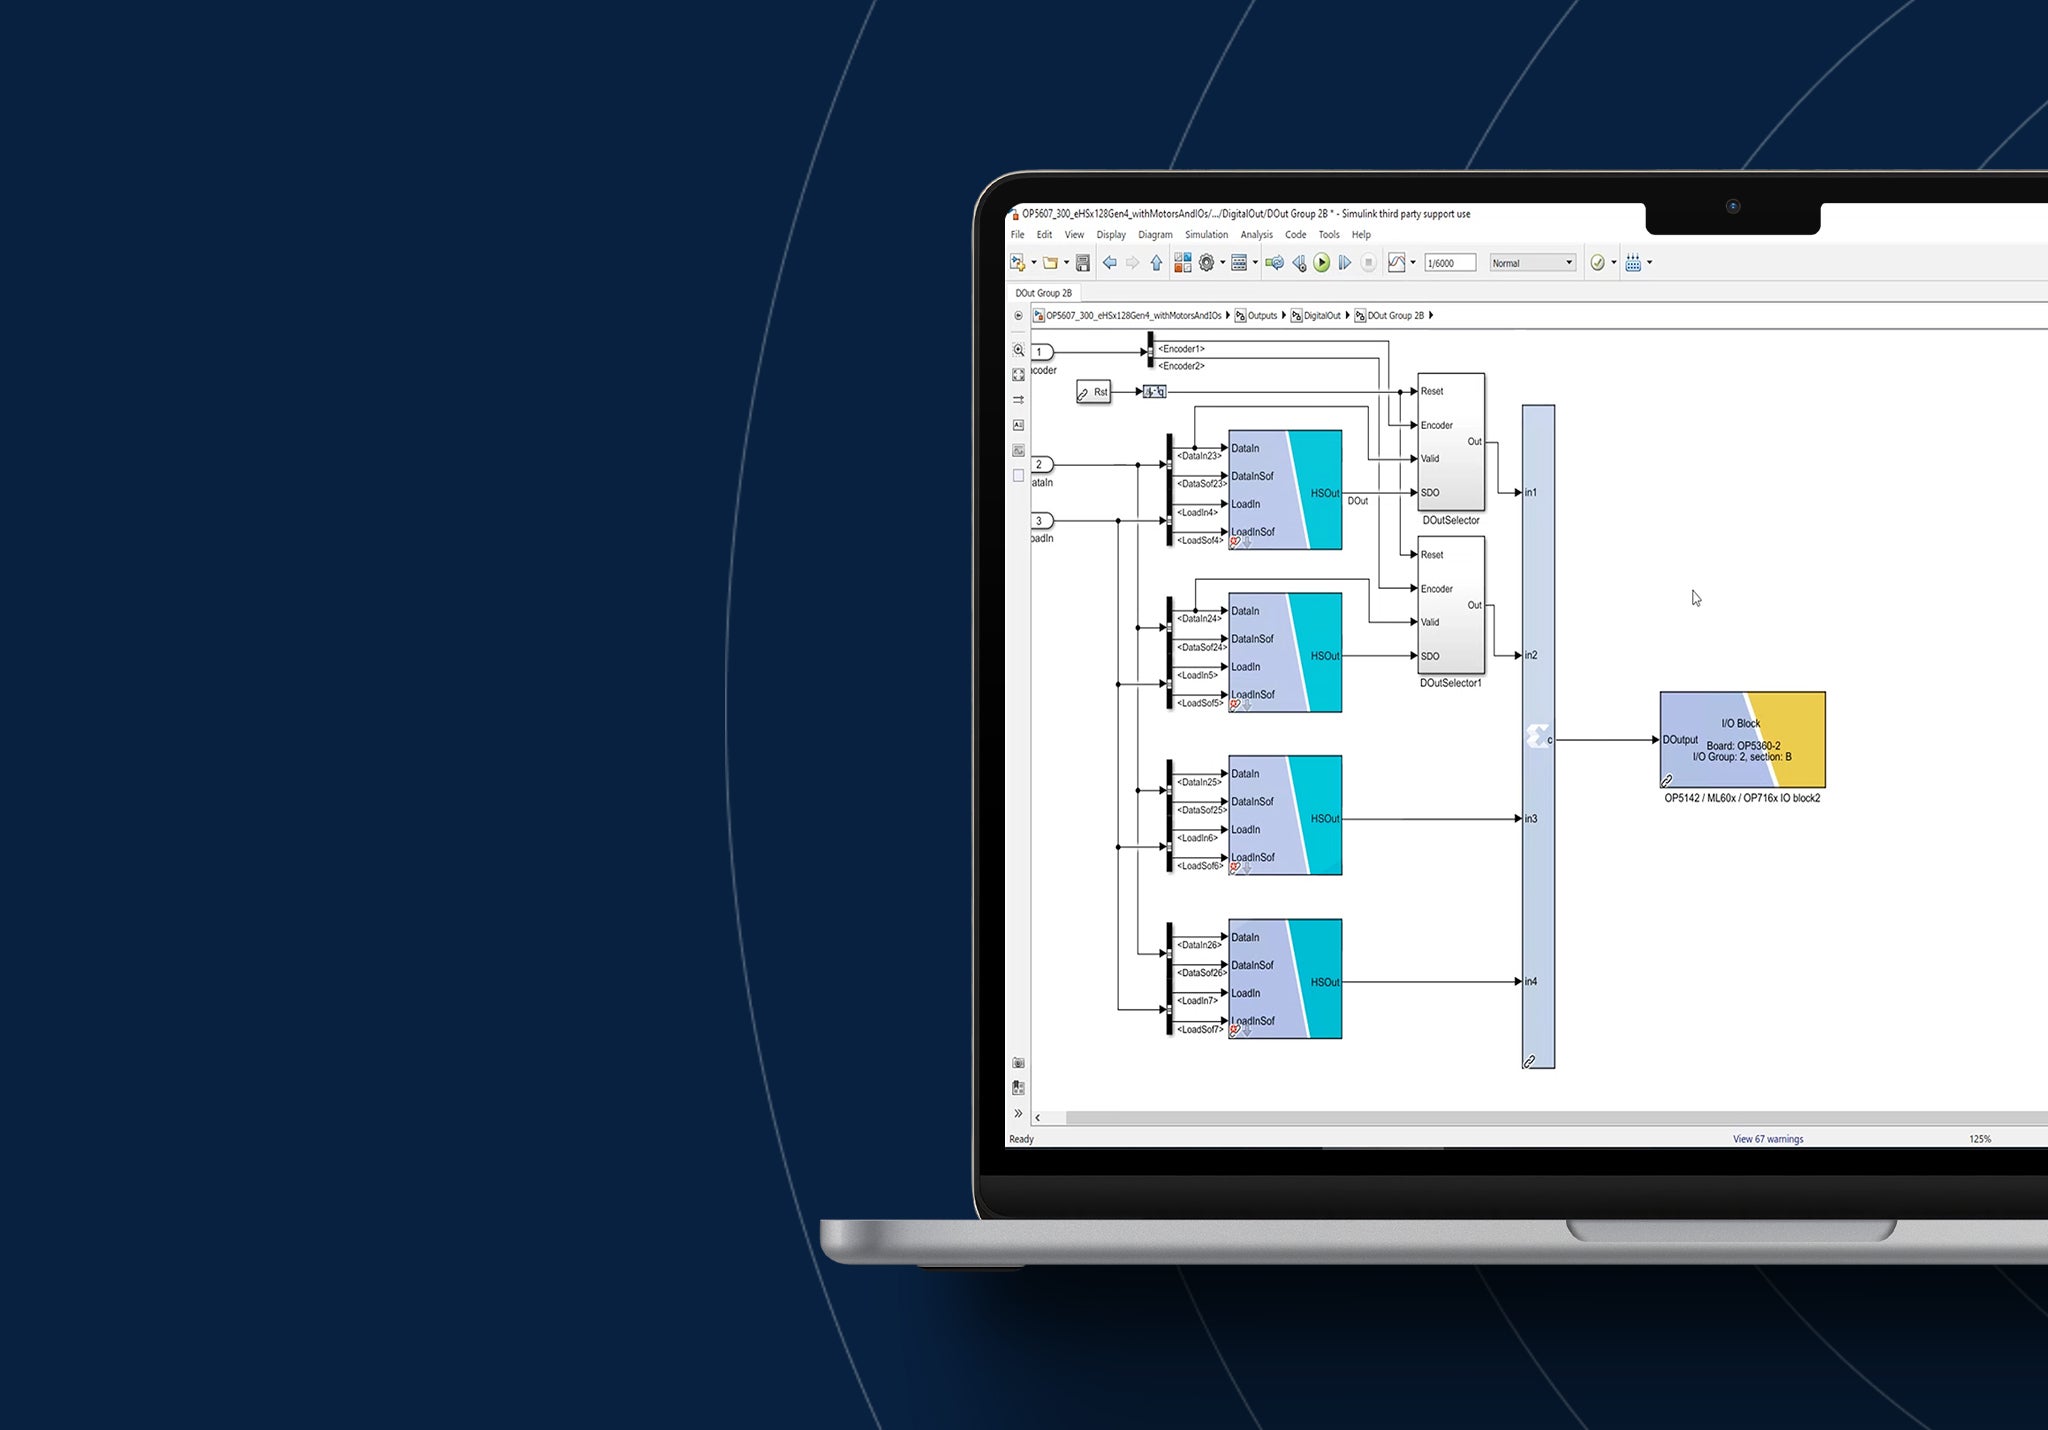Save the model using the Save icon
The image size is (2048, 1430).
pyautogui.click(x=1081, y=262)
